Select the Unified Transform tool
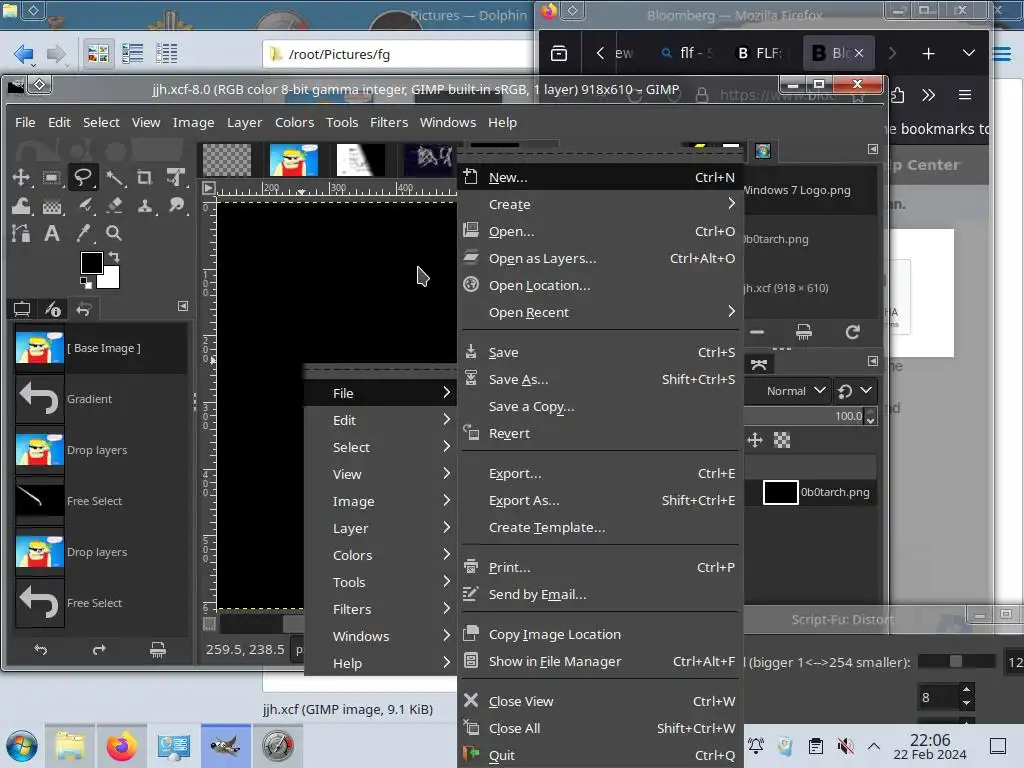1024x768 pixels. tap(176, 178)
